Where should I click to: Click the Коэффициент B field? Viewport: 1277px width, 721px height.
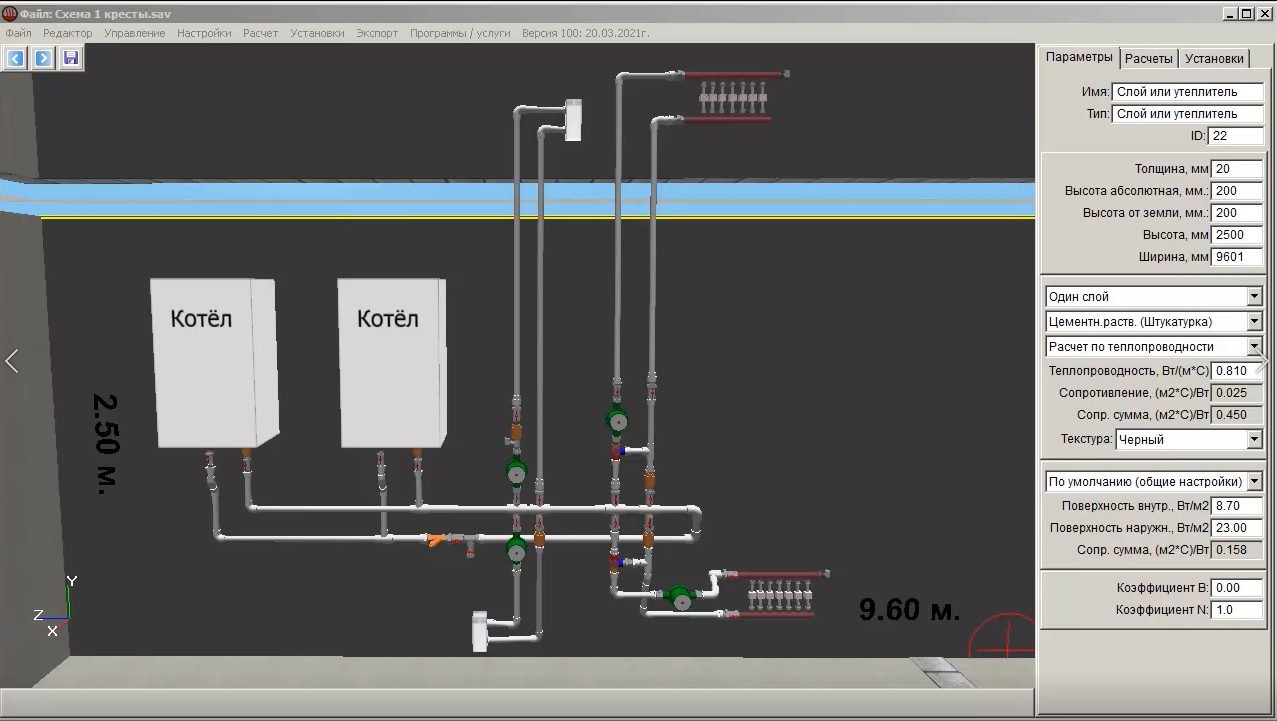(1237, 588)
